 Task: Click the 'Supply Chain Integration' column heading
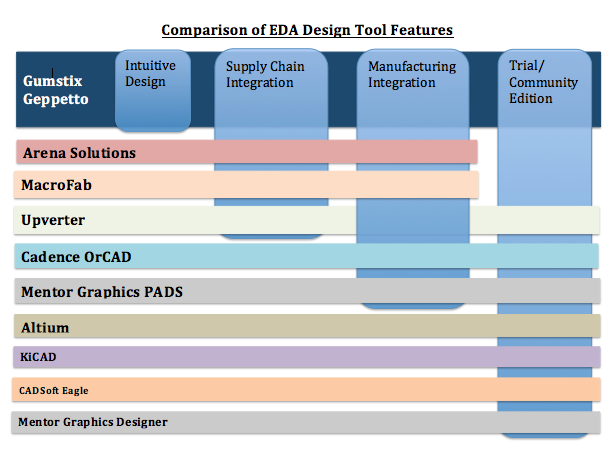(x=265, y=74)
